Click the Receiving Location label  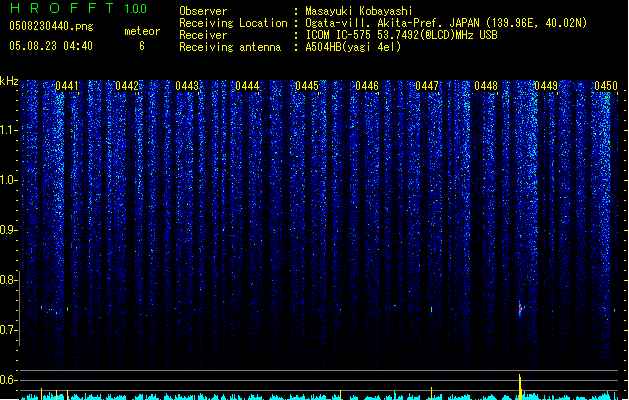pos(233,23)
